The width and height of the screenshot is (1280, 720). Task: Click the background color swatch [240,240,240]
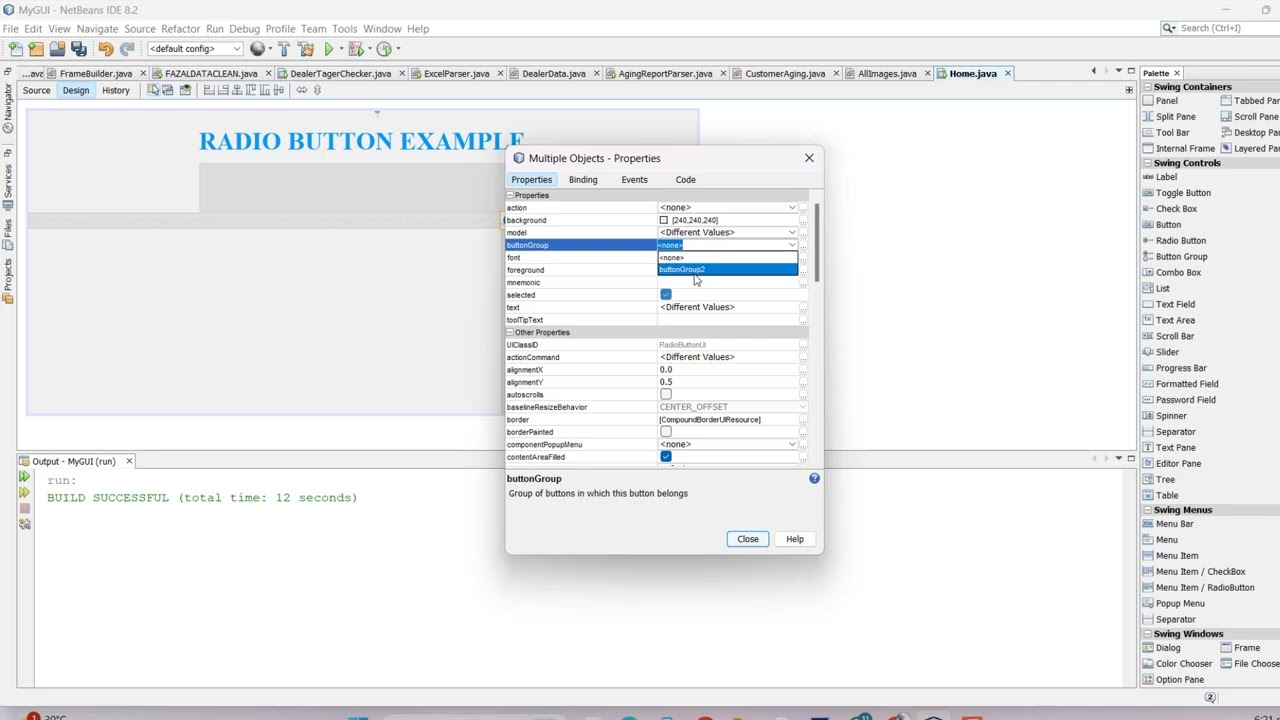[663, 220]
